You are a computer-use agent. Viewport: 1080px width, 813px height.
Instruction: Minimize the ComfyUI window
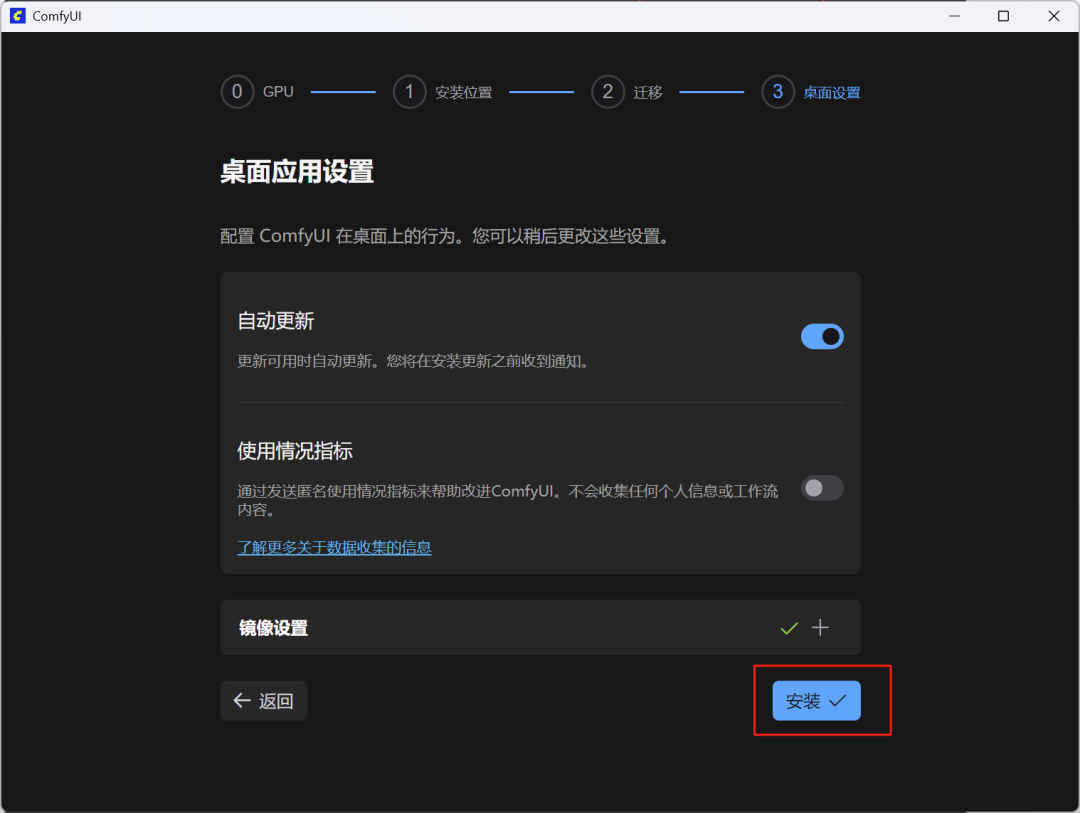point(954,16)
